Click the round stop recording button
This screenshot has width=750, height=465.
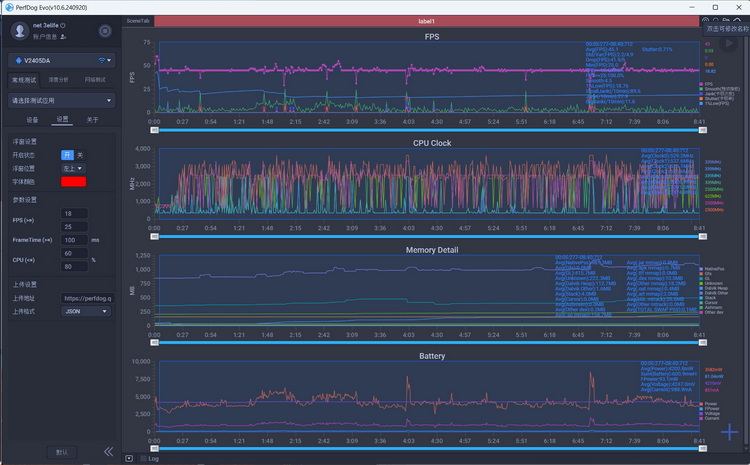pyautogui.click(x=105, y=31)
